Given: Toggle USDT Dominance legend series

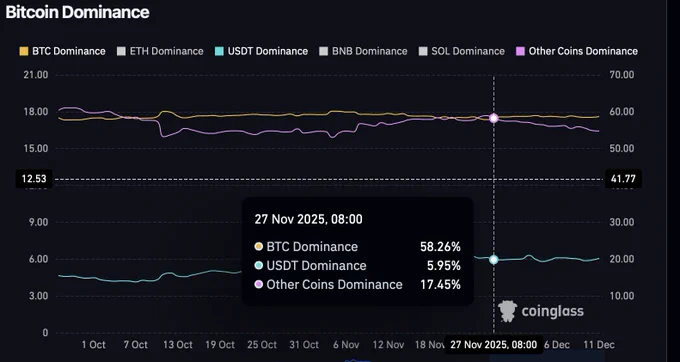Looking at the screenshot, I should coord(262,51).
